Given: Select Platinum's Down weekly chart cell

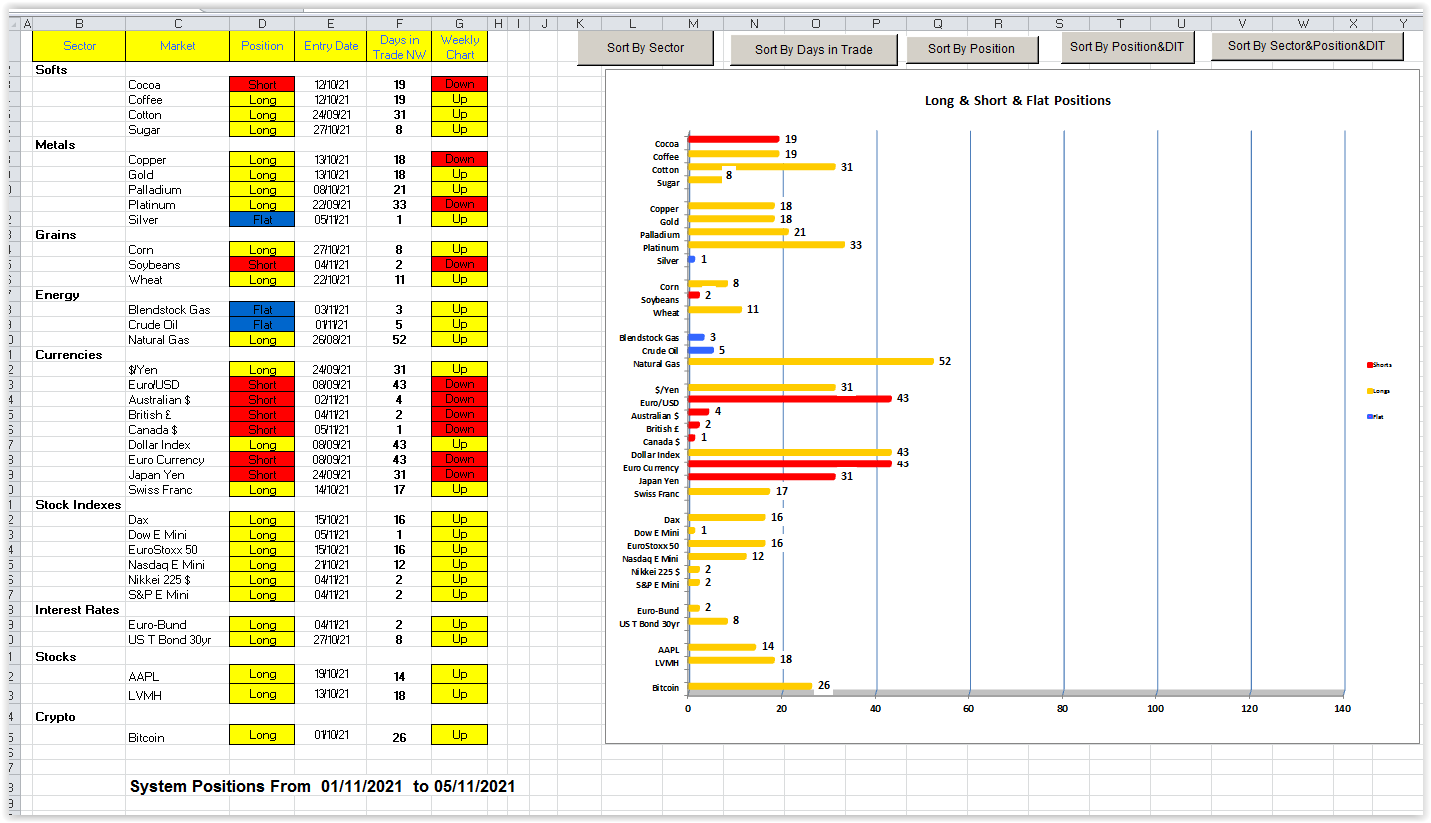Looking at the screenshot, I should pos(460,205).
